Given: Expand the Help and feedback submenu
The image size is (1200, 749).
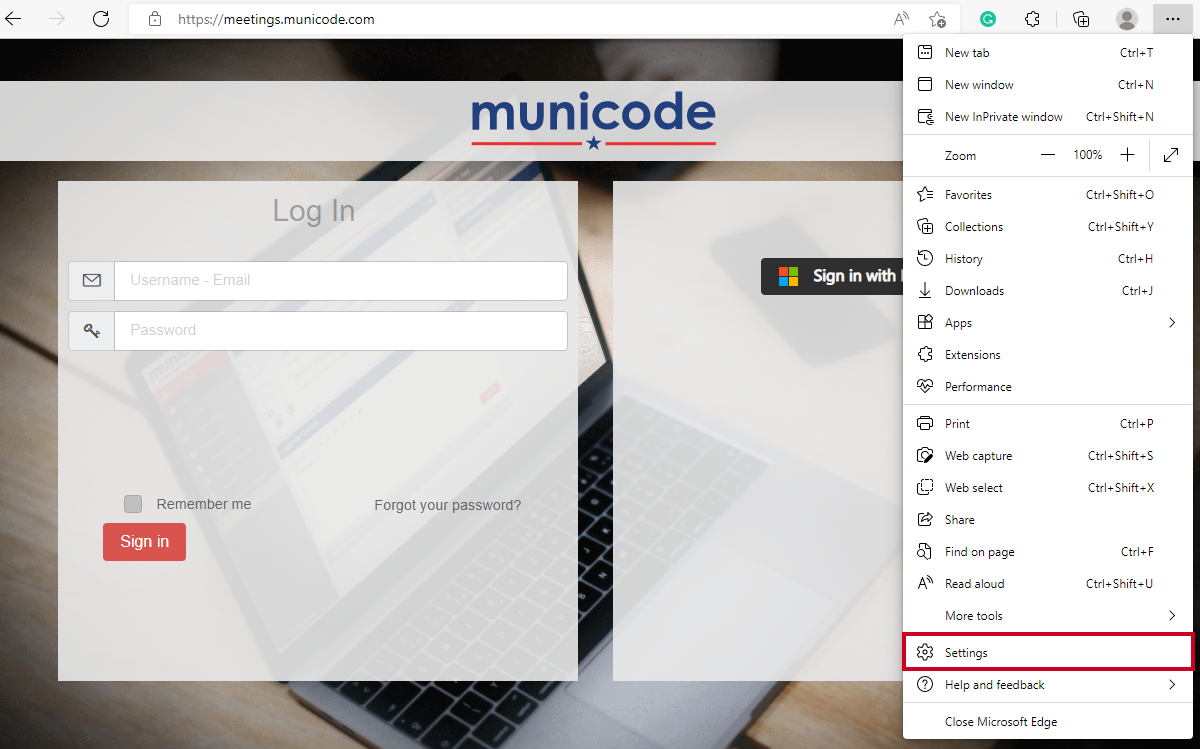Looking at the screenshot, I should (x=1047, y=685).
